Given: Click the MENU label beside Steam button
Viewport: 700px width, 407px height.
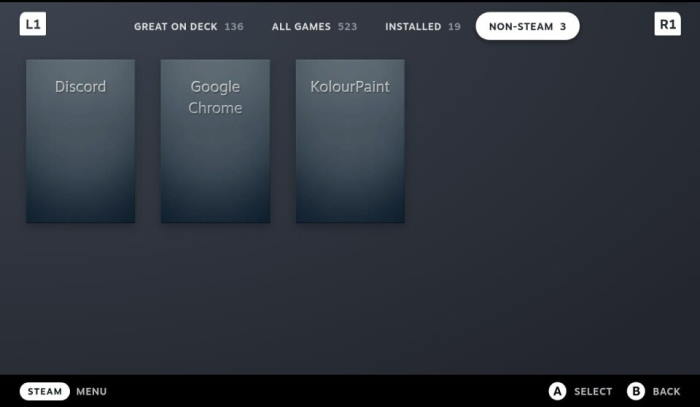Looking at the screenshot, I should (92, 392).
